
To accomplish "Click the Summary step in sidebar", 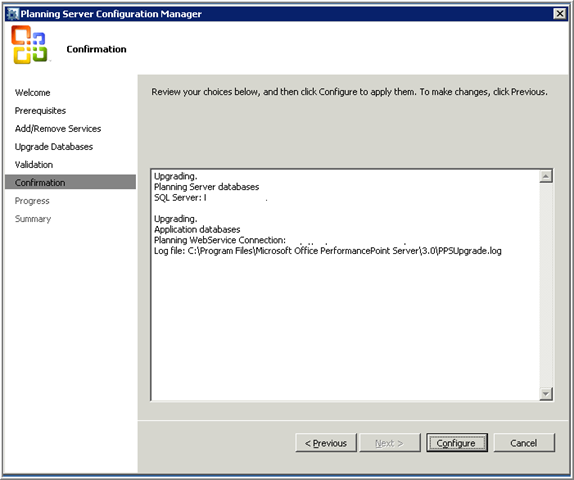I will pos(33,219).
